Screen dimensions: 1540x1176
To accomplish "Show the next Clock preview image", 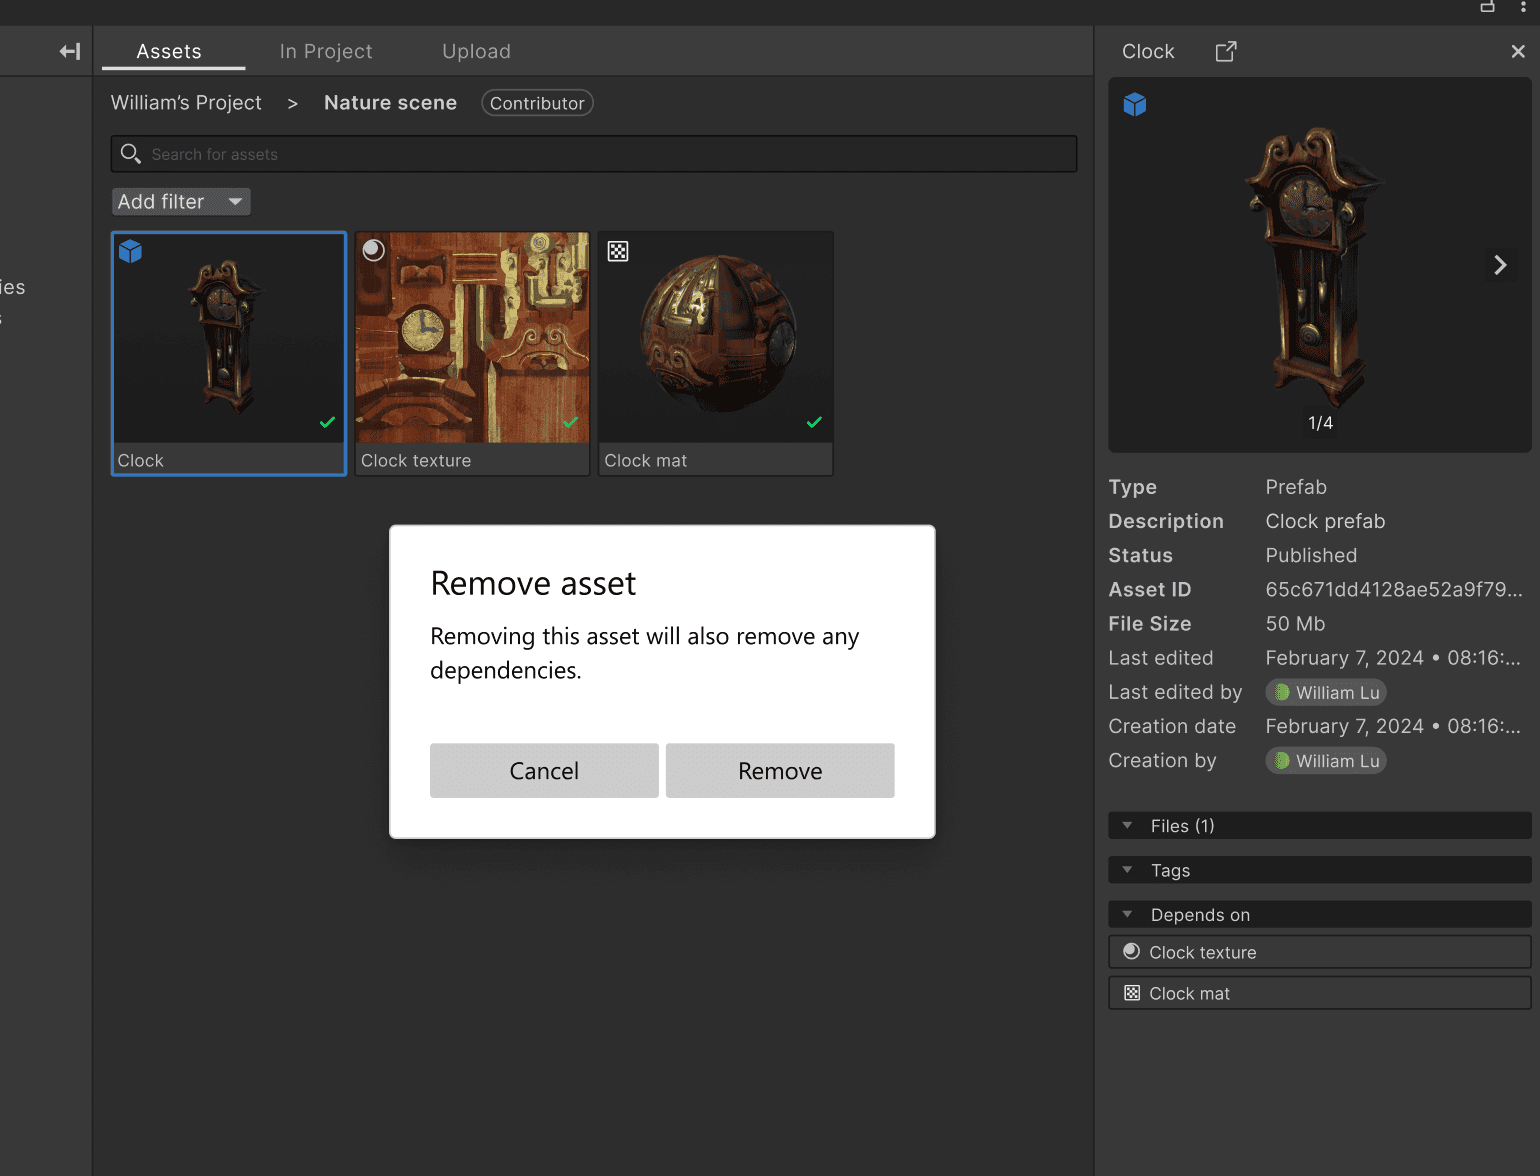I will 1499,264.
